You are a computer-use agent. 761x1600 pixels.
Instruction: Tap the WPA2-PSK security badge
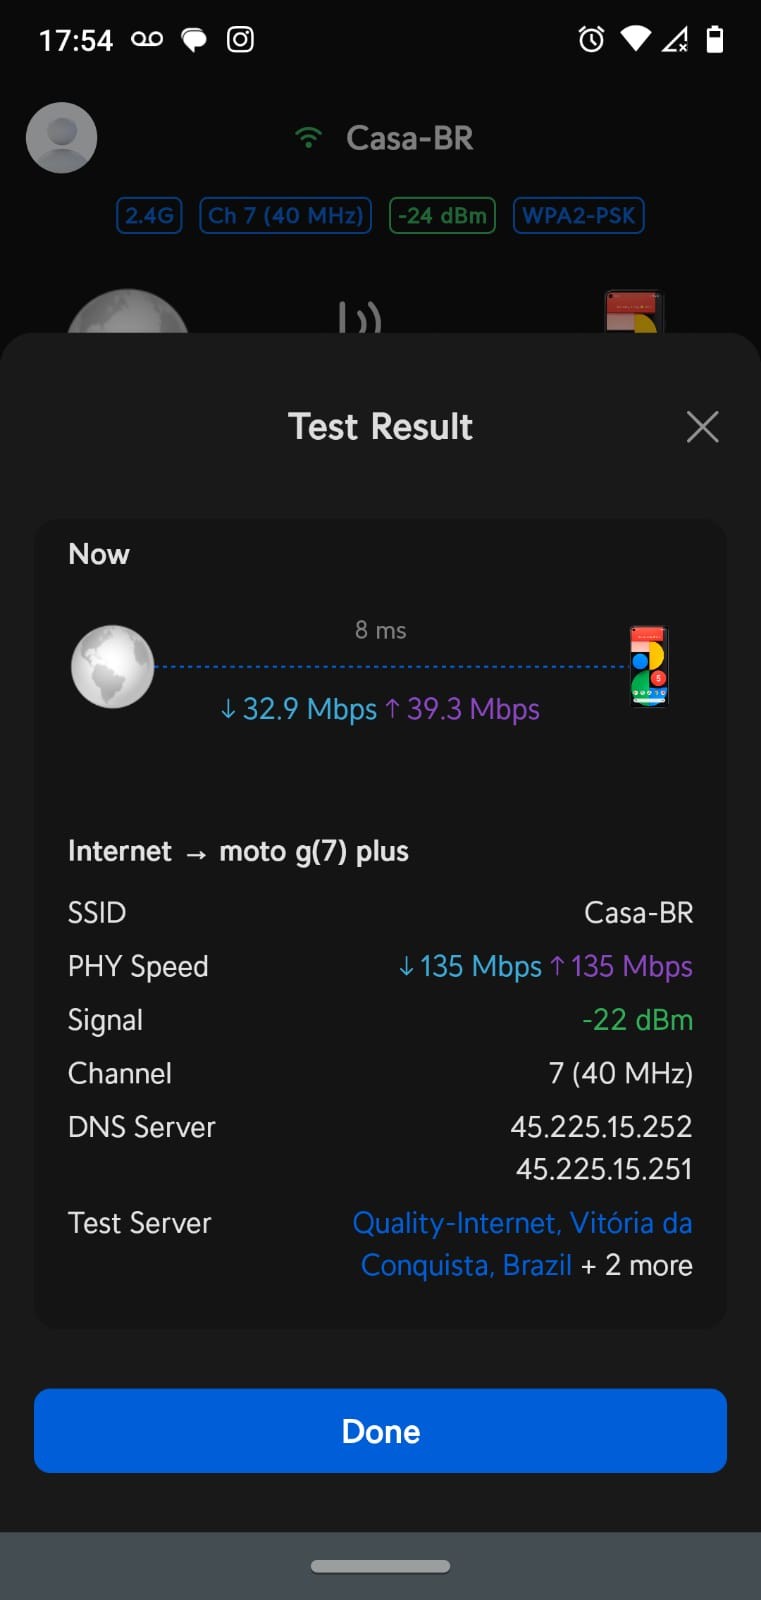(579, 215)
